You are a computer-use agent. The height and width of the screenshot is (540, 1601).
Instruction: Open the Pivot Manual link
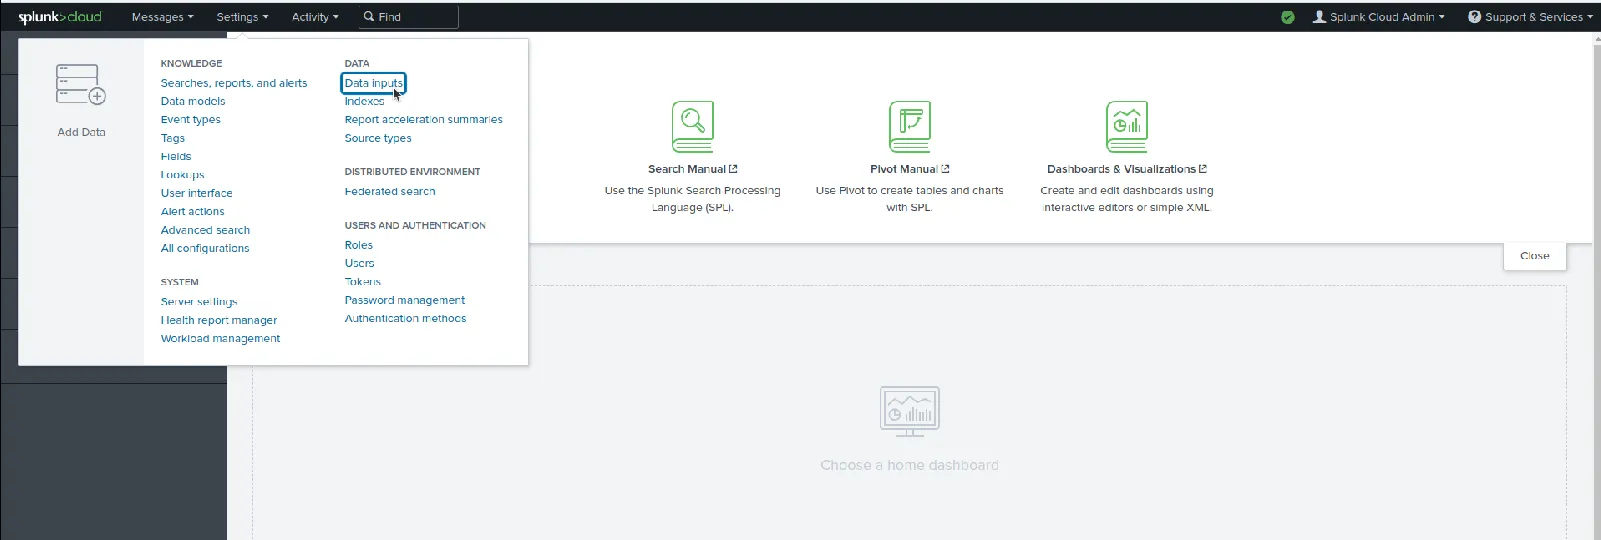click(910, 169)
